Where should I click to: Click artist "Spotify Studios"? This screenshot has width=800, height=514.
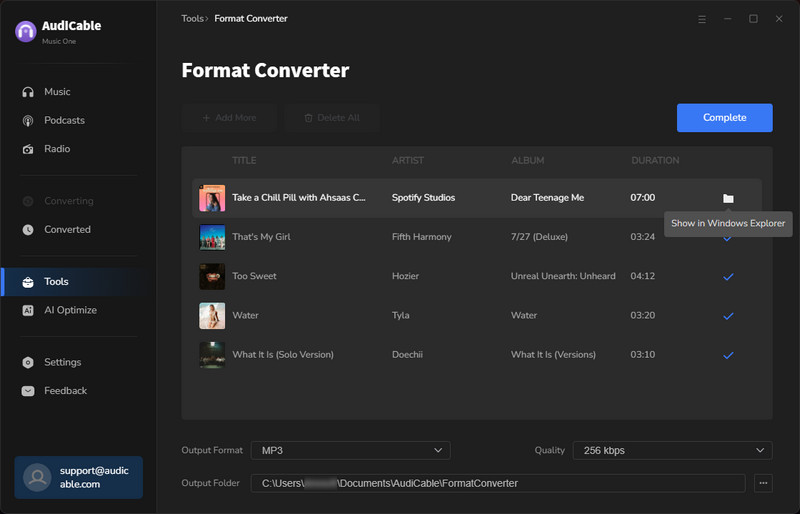tap(423, 198)
